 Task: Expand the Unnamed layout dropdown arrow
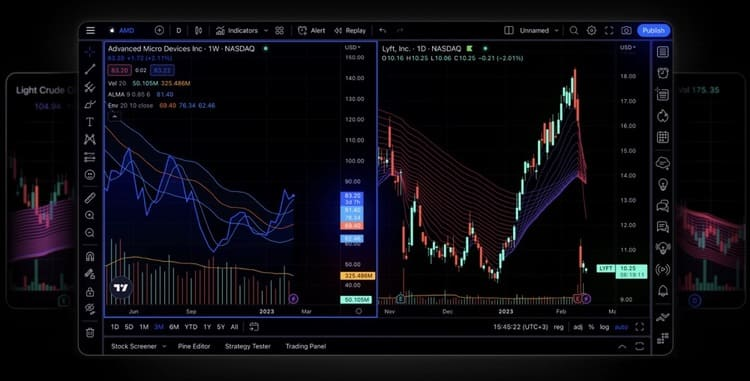pos(556,31)
